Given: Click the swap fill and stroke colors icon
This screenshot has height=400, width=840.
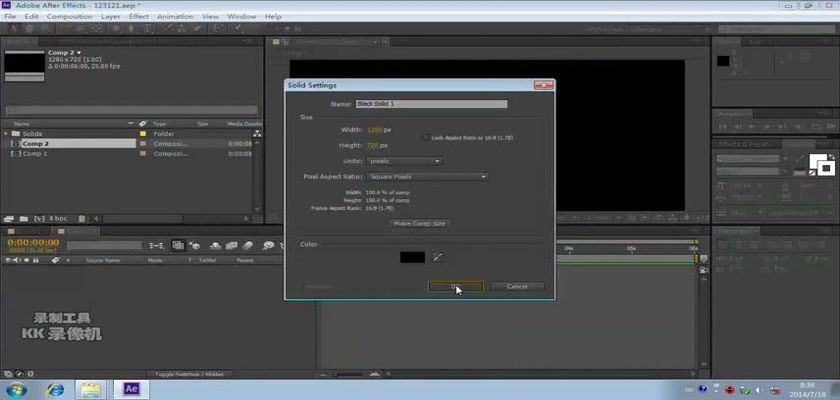Looking at the screenshot, I should [833, 155].
